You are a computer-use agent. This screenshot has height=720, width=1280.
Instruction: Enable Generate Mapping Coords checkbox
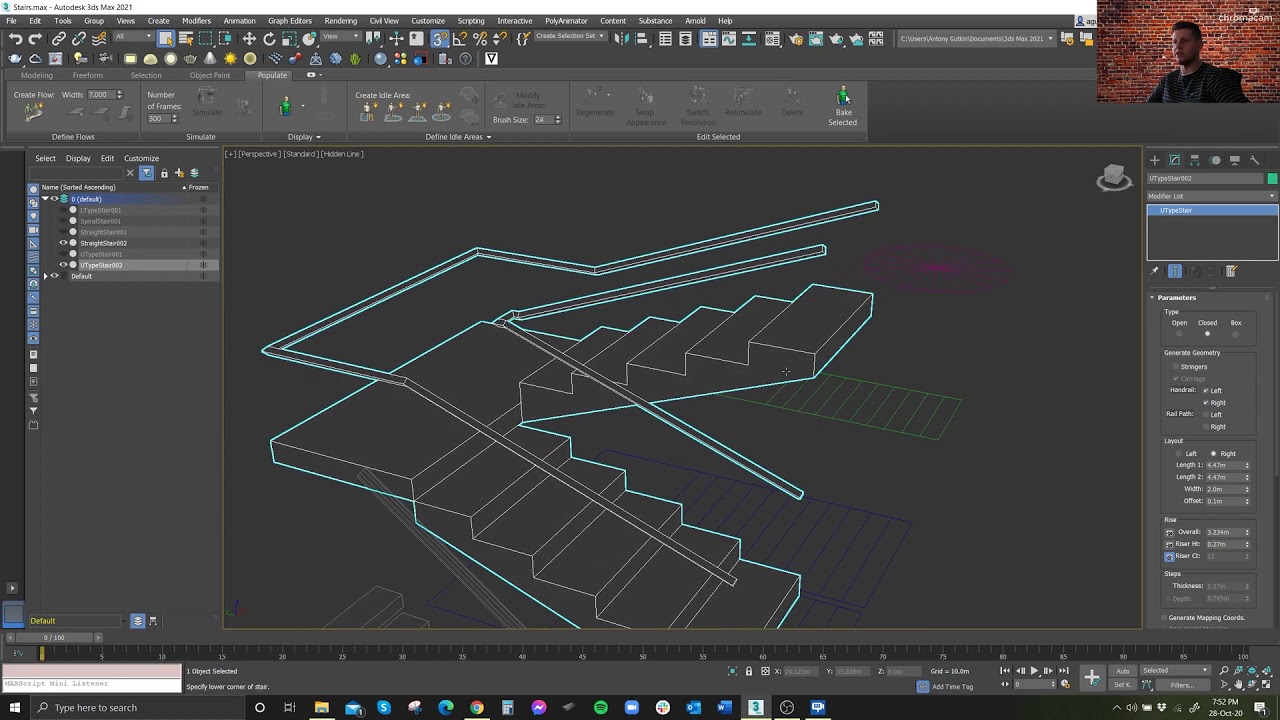coord(1164,618)
